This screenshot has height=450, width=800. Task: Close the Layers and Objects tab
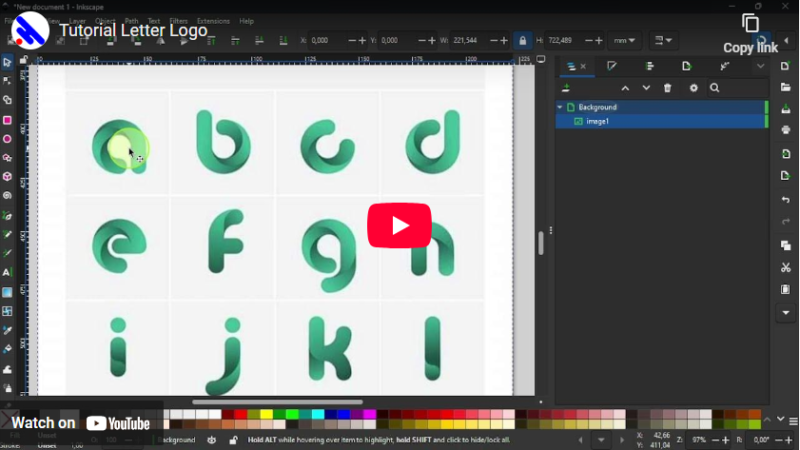(583, 66)
